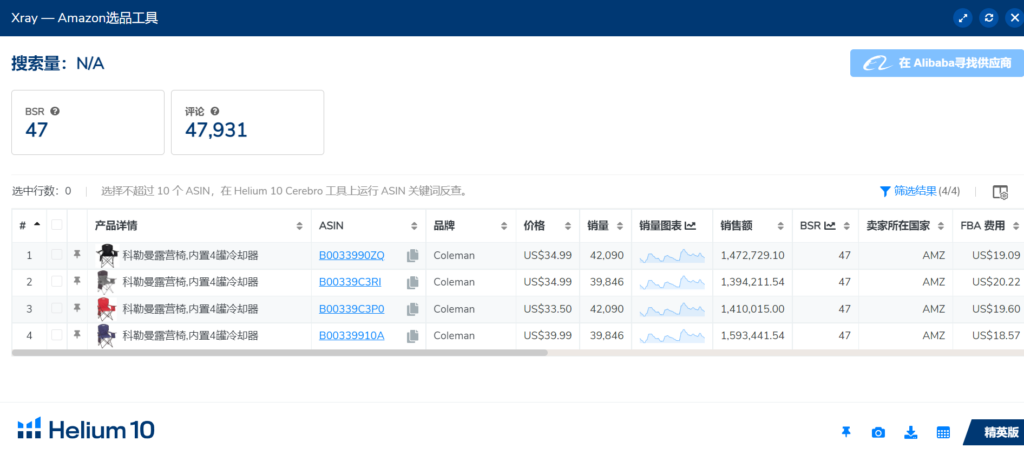The image size is (1024, 454).
Task: Open the 筛选结果 filter results menu
Action: click(919, 191)
